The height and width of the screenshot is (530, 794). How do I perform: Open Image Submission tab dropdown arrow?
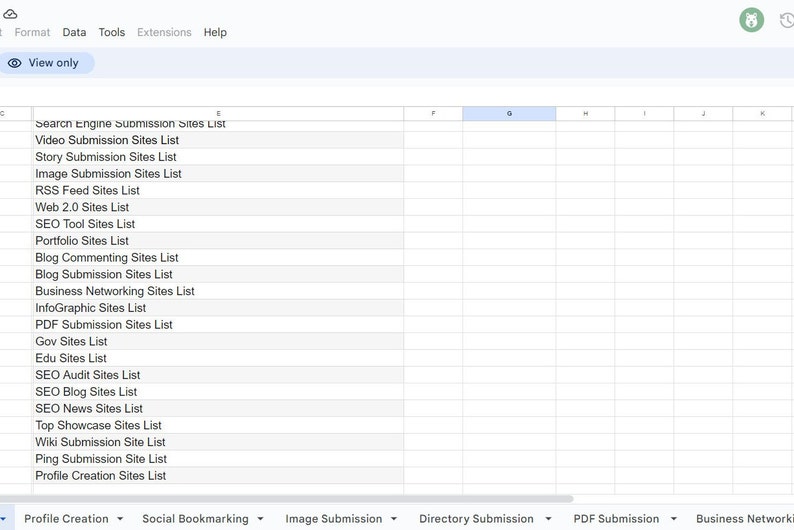coord(394,519)
